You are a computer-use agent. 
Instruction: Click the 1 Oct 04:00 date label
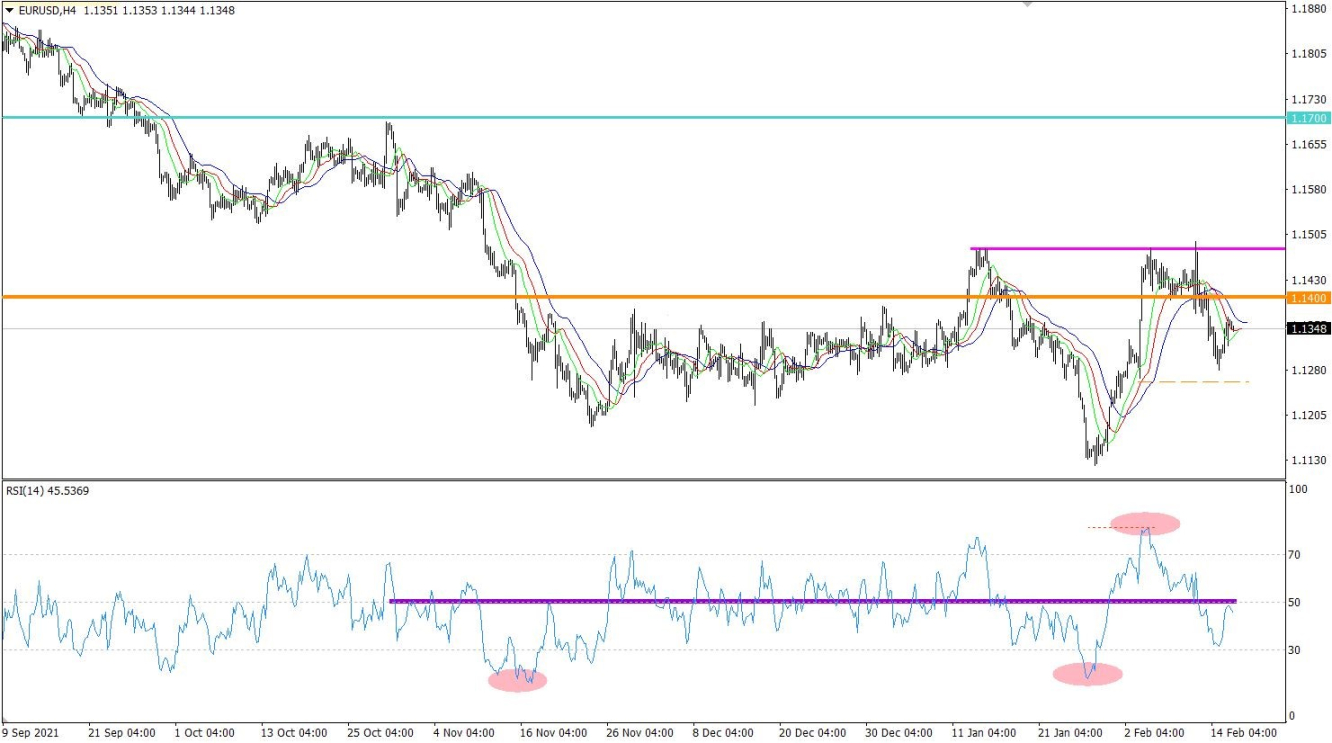[x=207, y=733]
